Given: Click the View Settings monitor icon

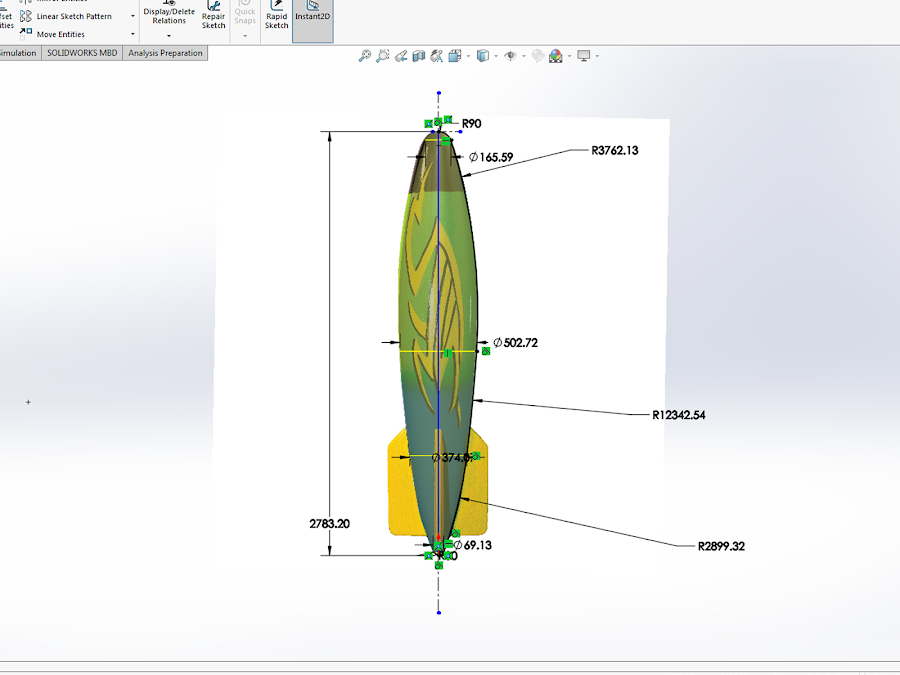Looking at the screenshot, I should [584, 56].
